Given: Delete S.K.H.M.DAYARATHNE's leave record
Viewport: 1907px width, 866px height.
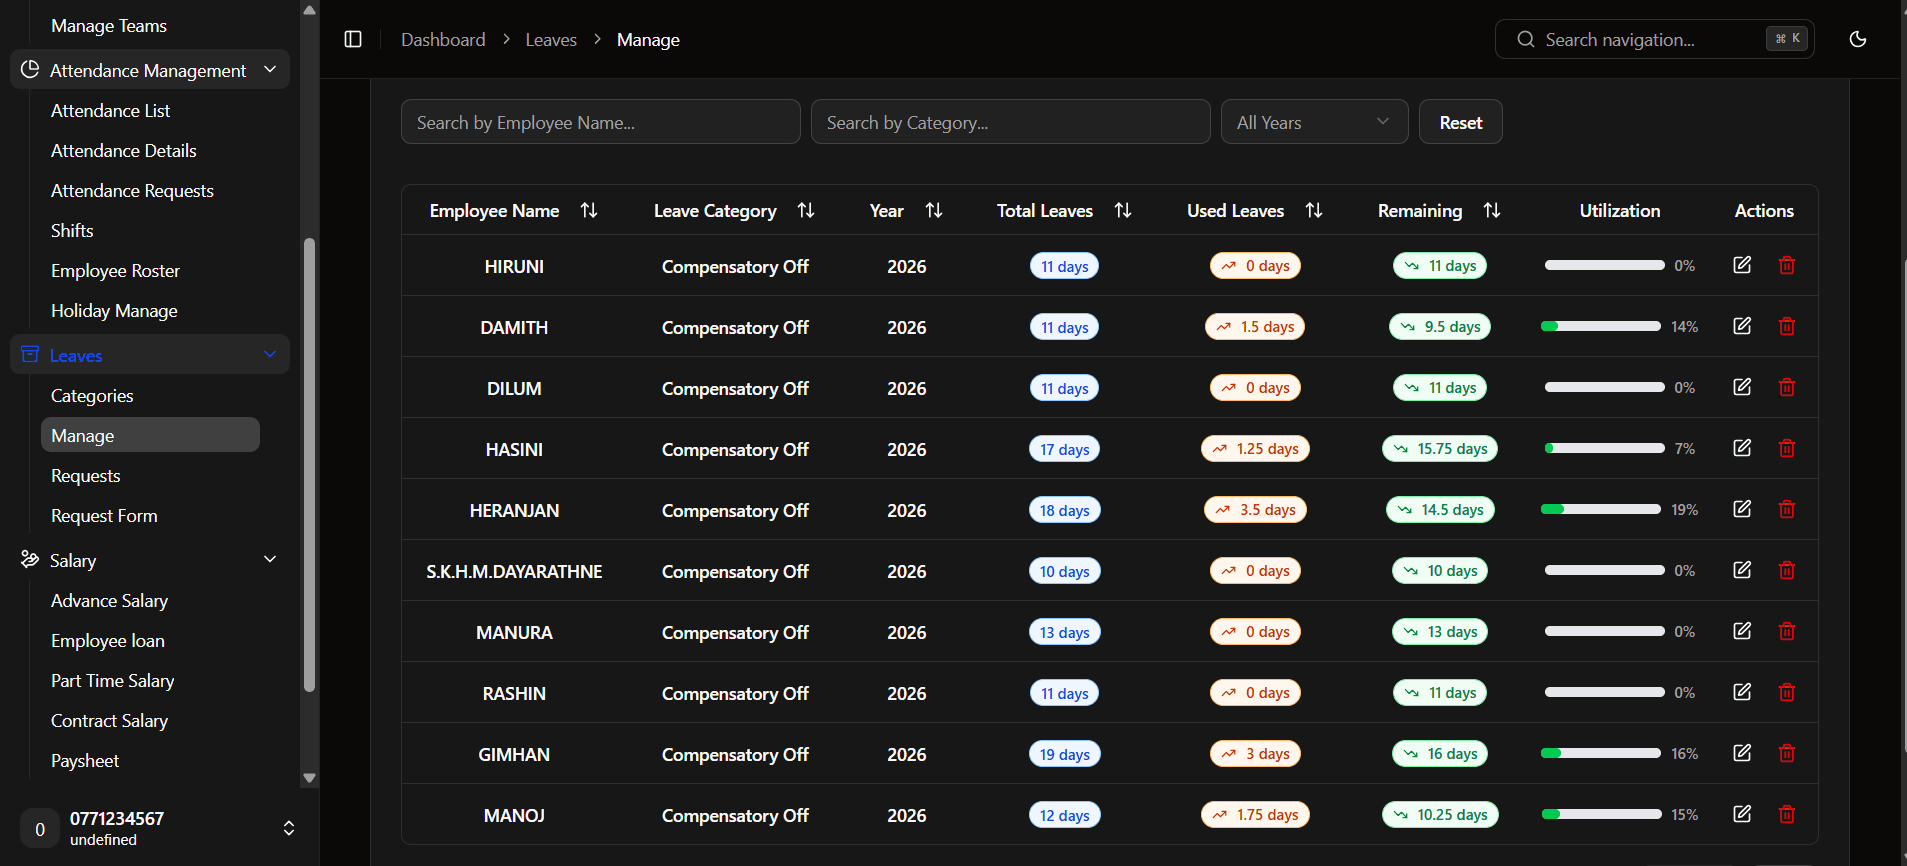Looking at the screenshot, I should coord(1787,570).
